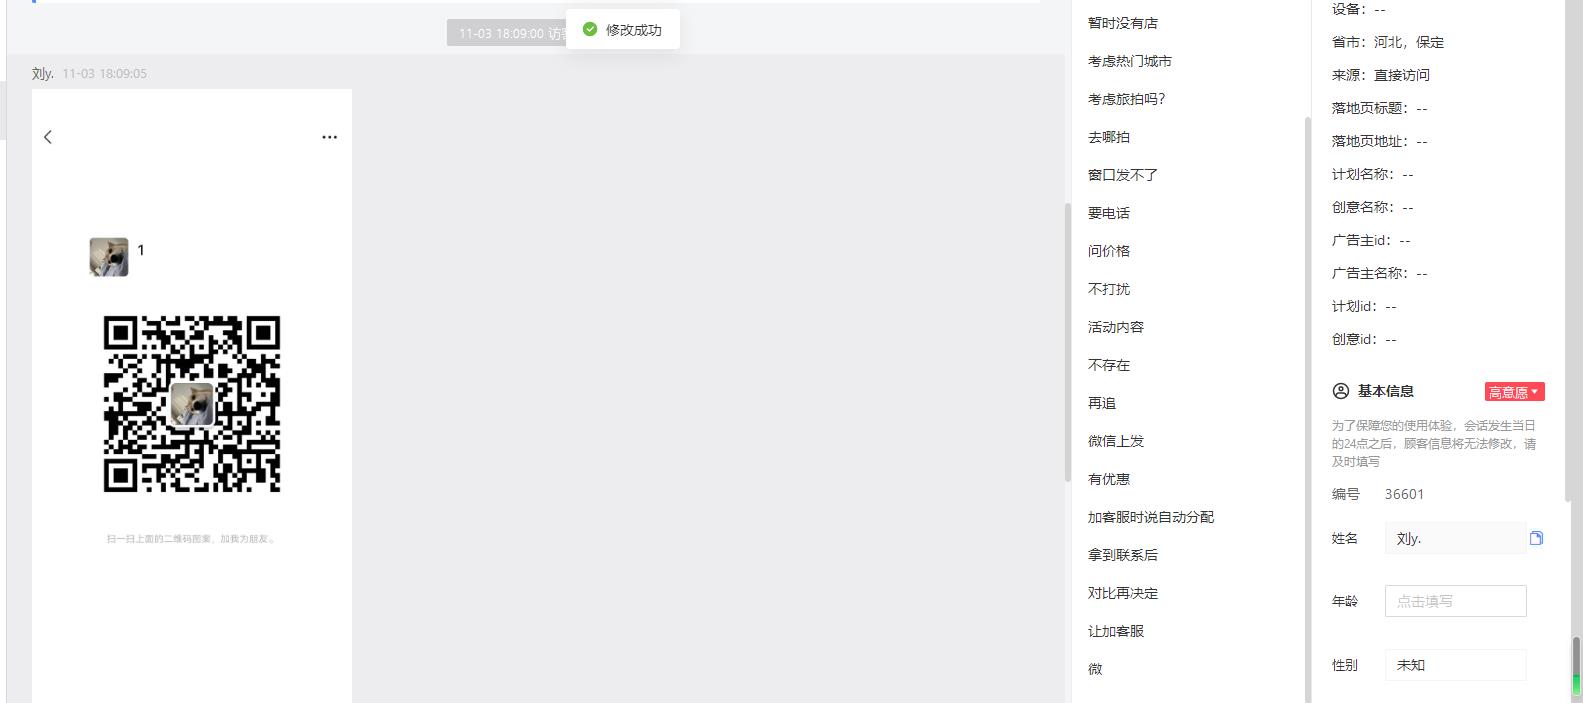Click the 年龄 input field

pos(1455,601)
